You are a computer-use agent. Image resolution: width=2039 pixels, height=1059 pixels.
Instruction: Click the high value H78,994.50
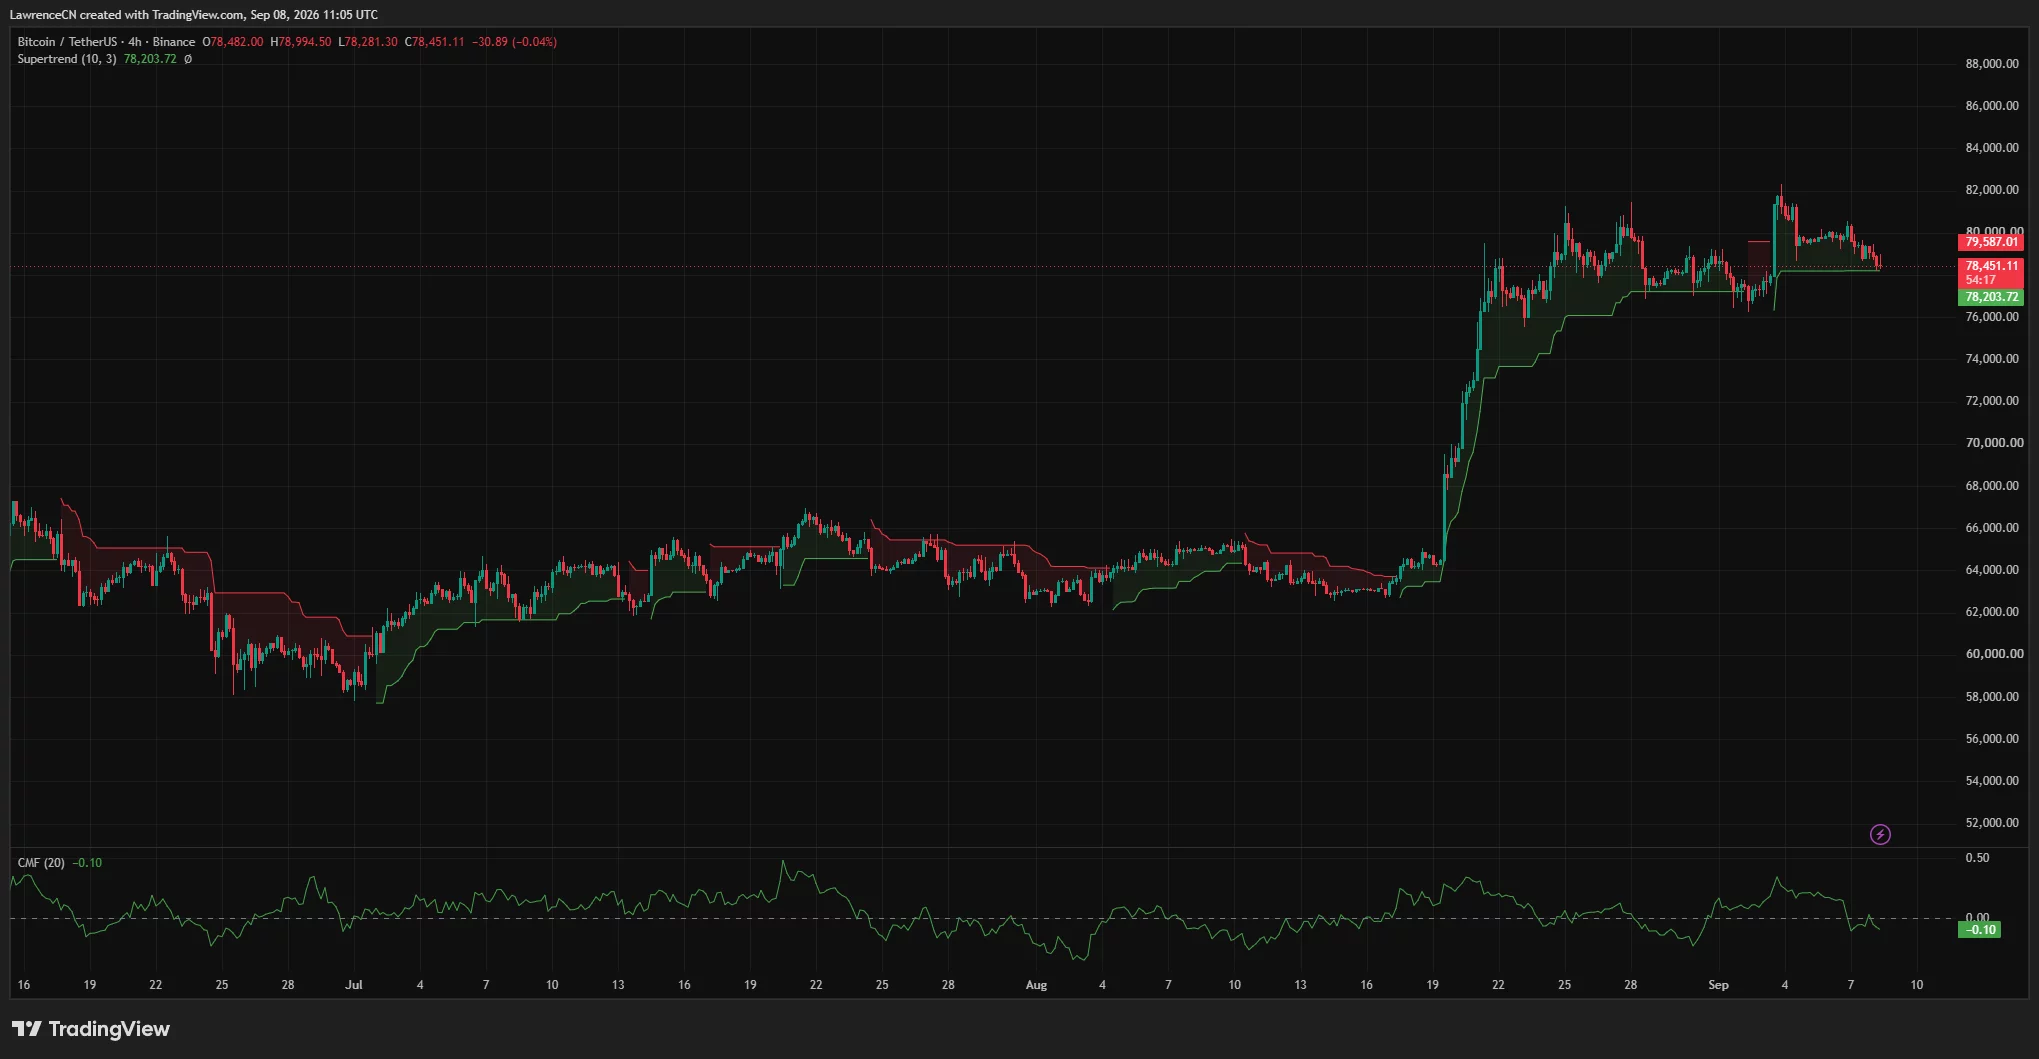click(x=301, y=42)
